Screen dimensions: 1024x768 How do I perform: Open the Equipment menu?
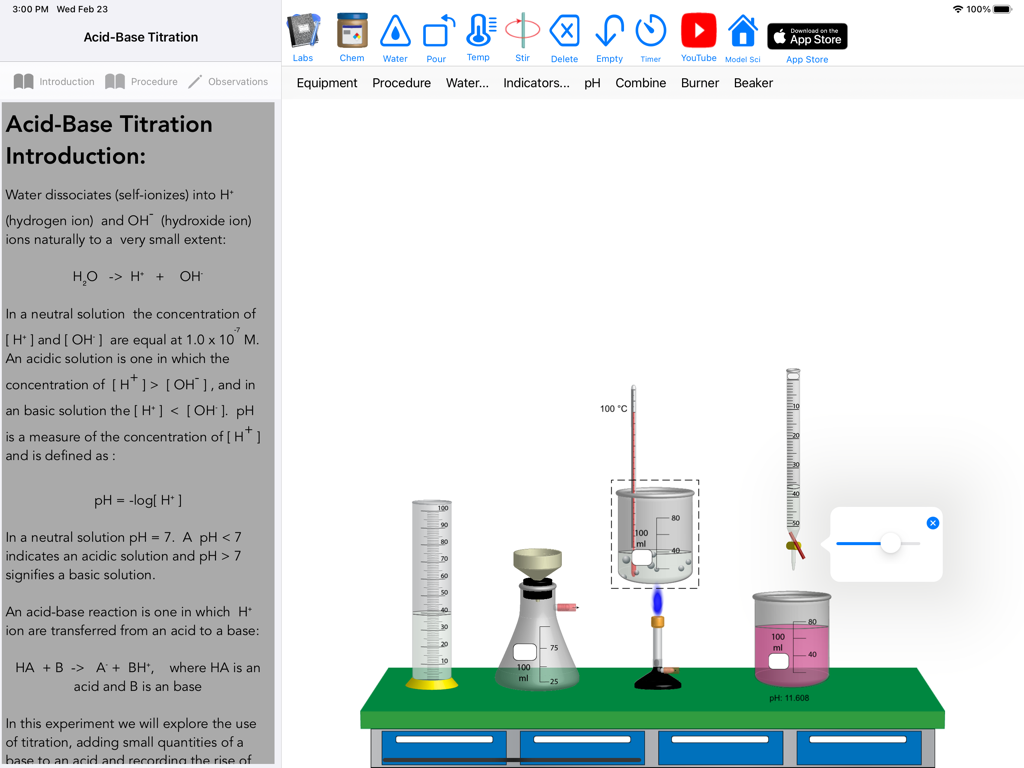tap(327, 83)
